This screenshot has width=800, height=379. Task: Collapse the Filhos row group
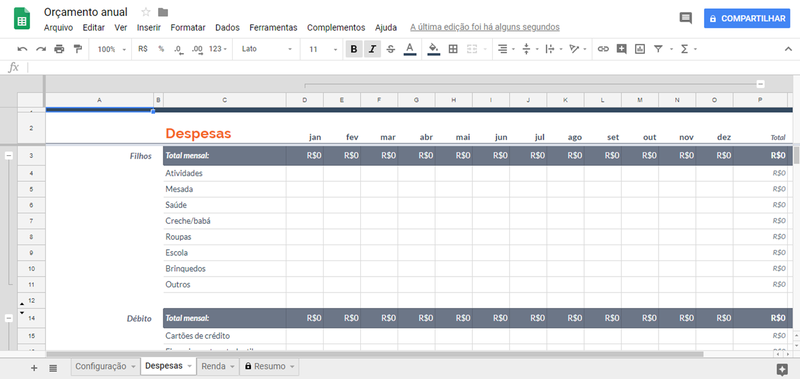click(9, 156)
